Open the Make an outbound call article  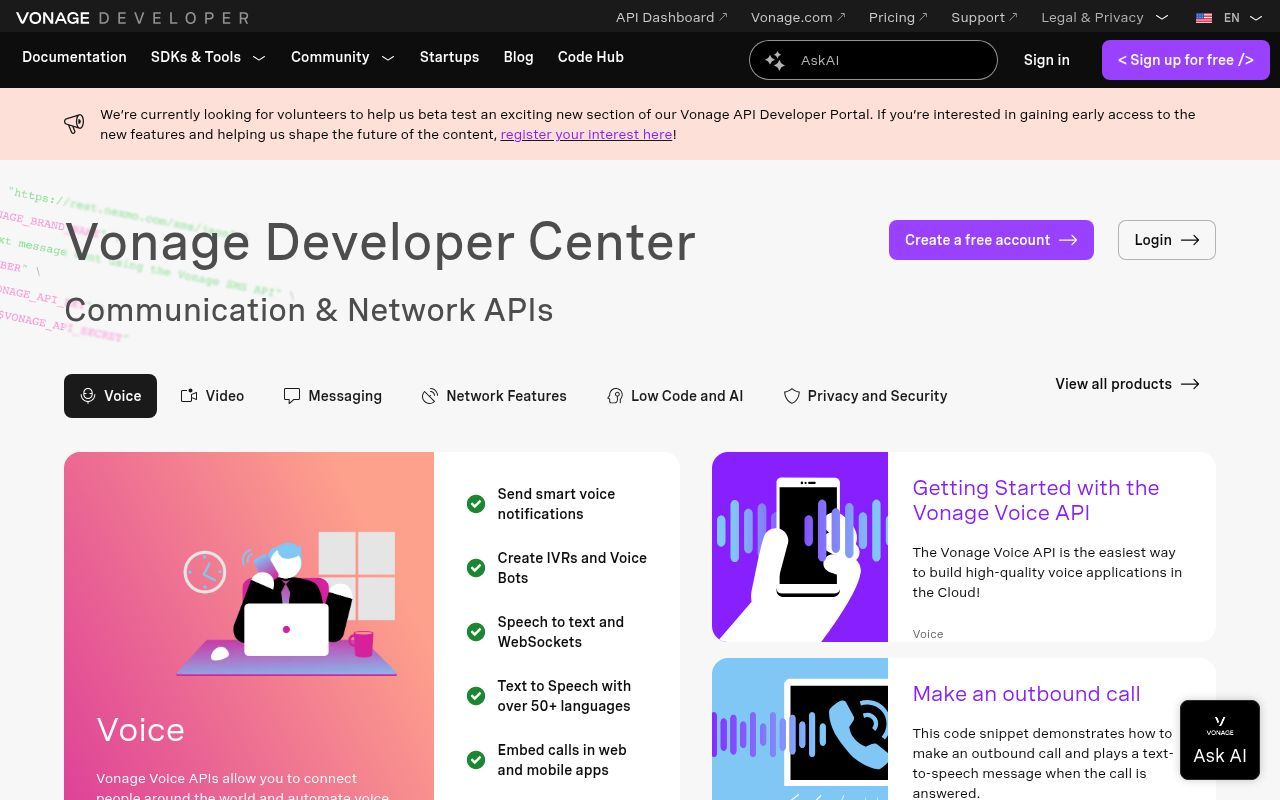1026,694
